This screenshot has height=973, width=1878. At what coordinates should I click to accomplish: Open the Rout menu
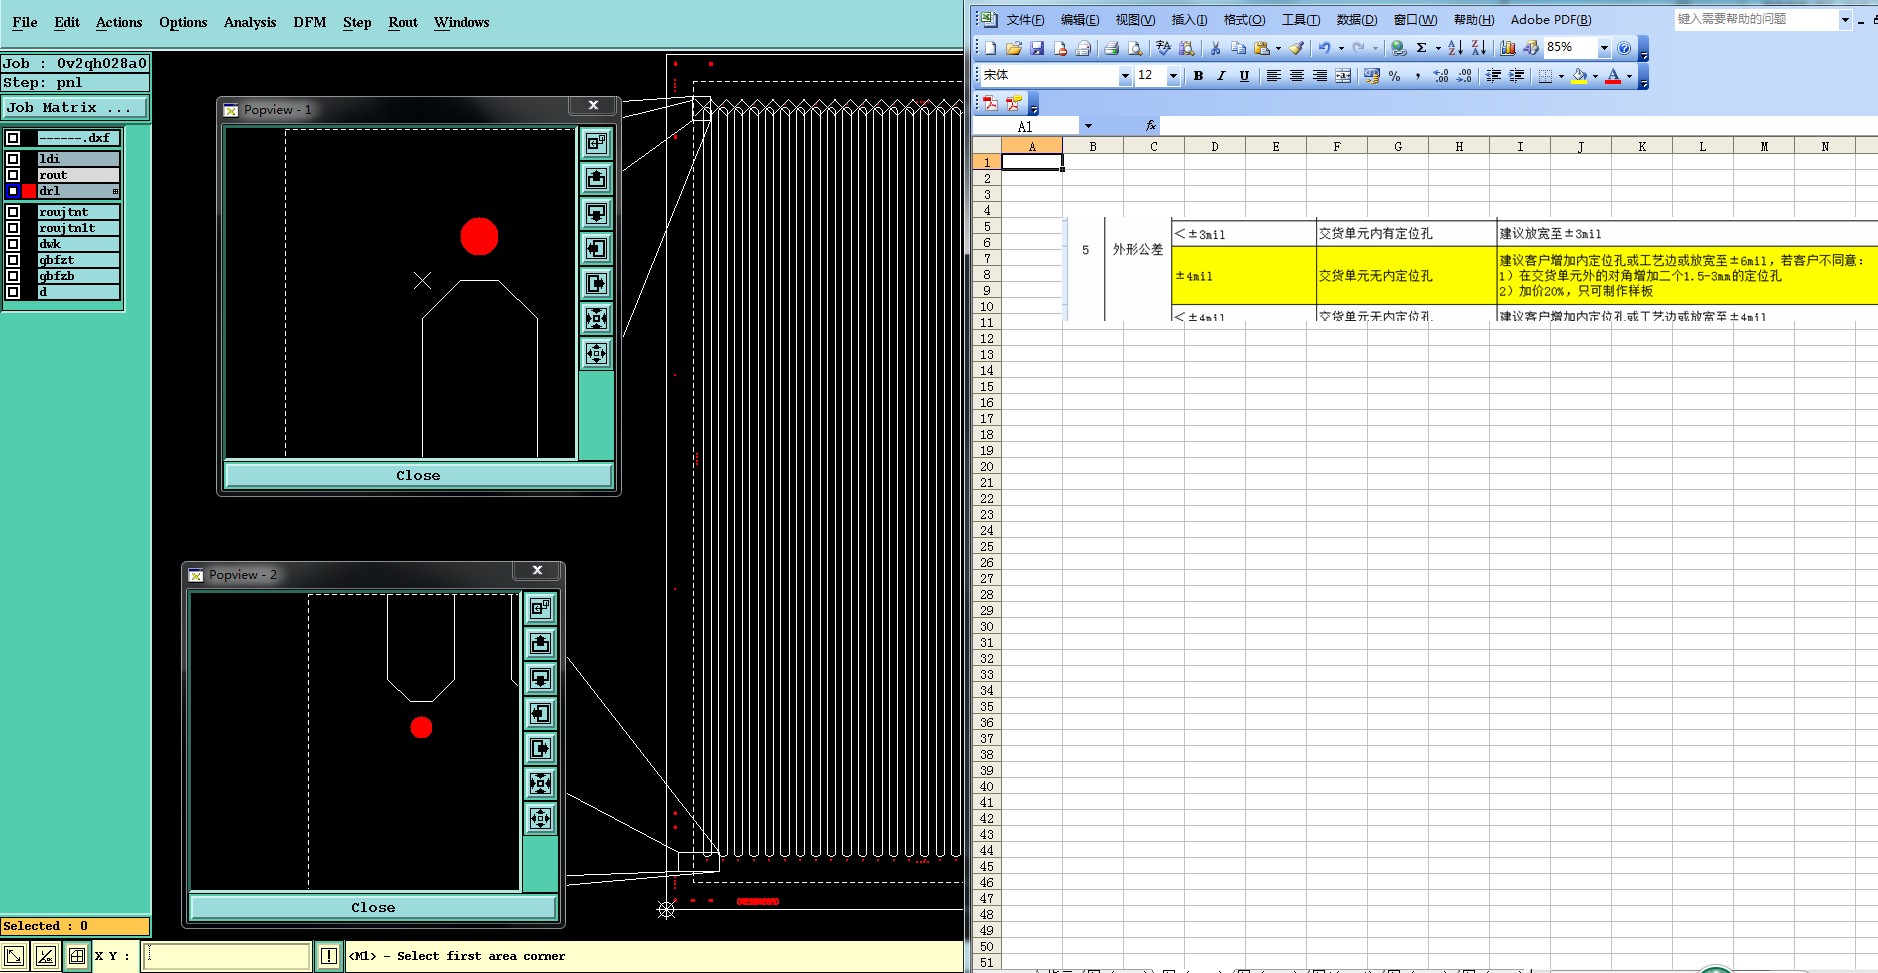click(403, 22)
